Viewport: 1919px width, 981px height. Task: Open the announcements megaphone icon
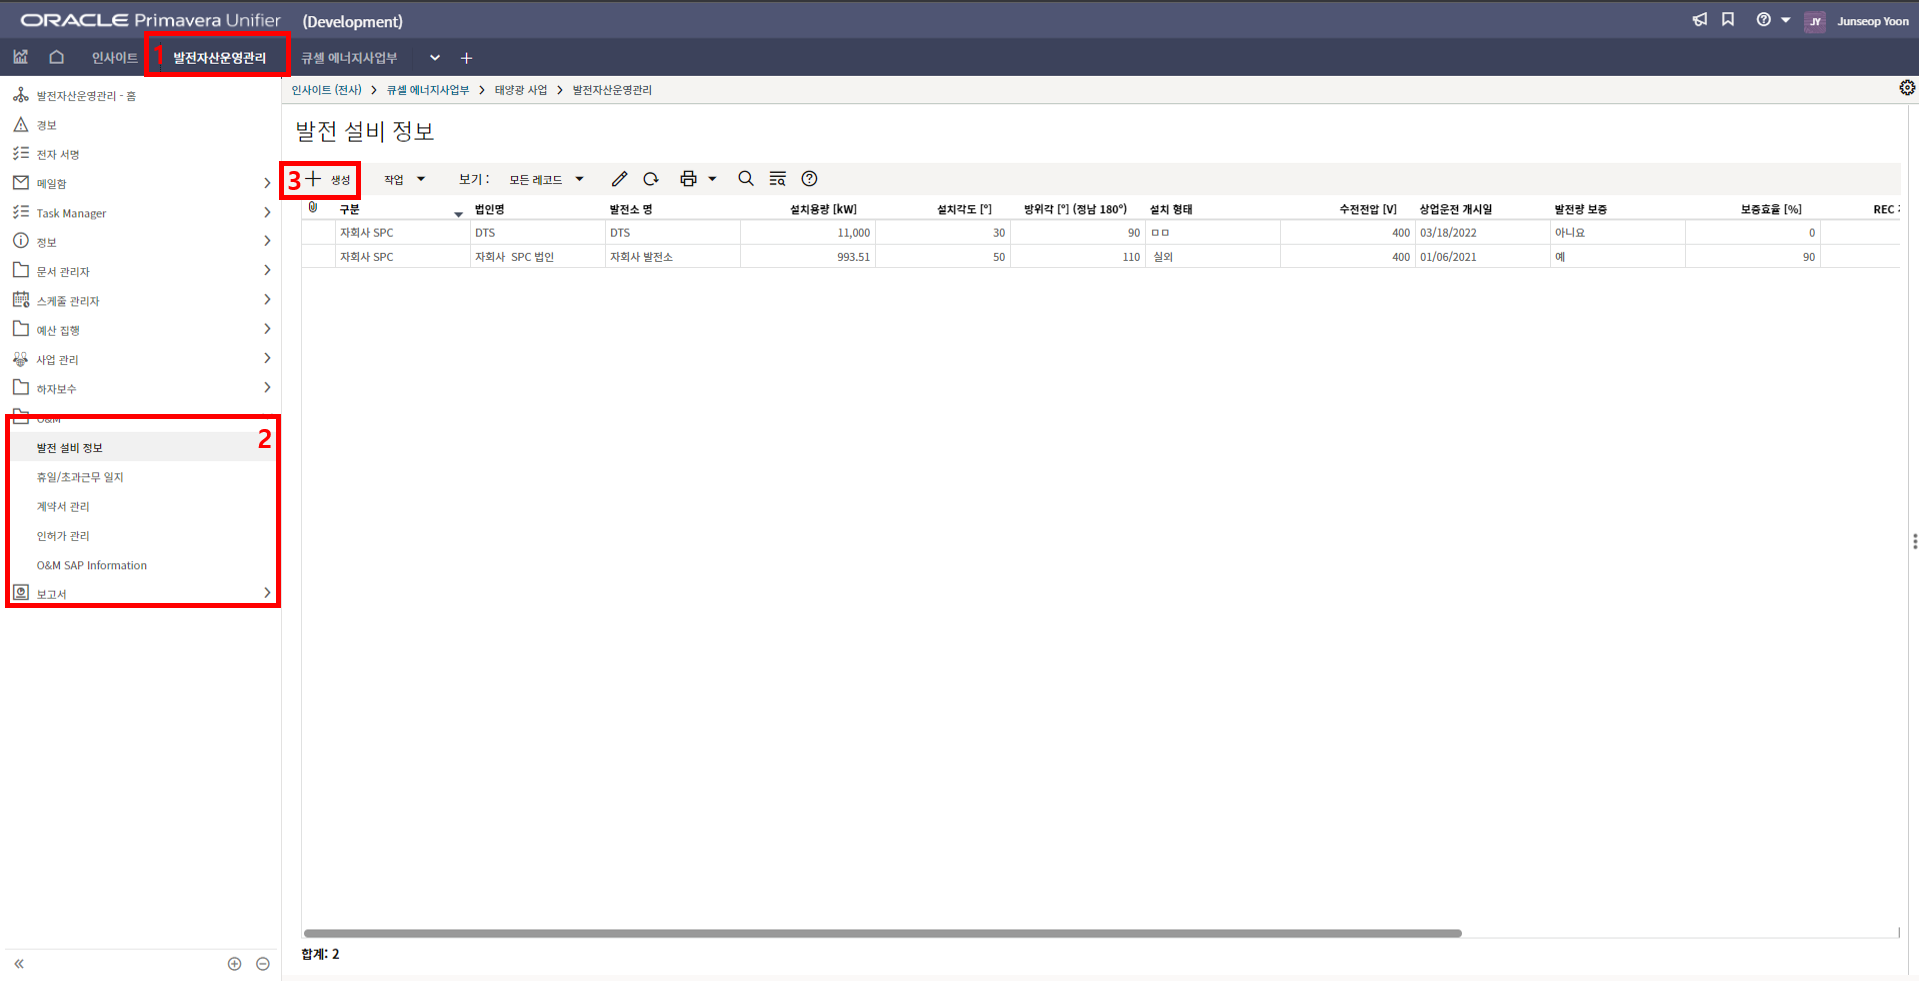point(1699,20)
